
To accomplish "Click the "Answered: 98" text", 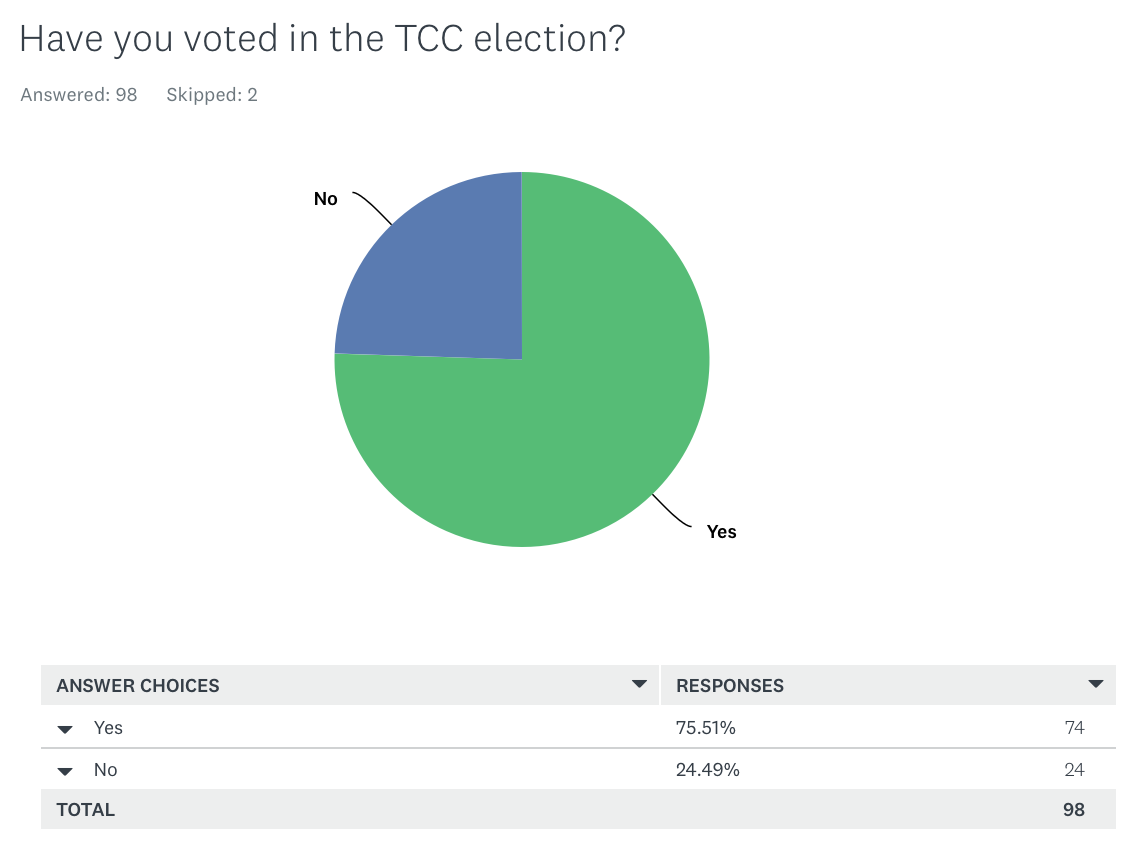I will click(x=79, y=95).
